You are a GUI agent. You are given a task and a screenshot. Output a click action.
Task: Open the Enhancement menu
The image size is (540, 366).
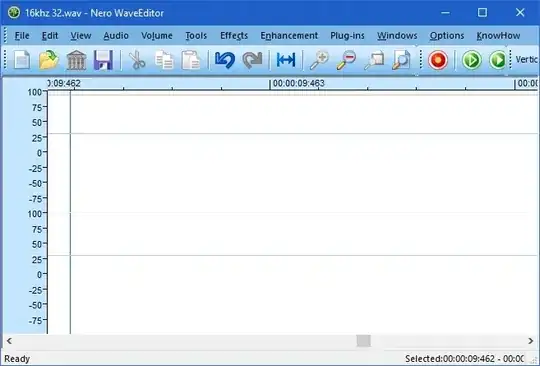(289, 36)
